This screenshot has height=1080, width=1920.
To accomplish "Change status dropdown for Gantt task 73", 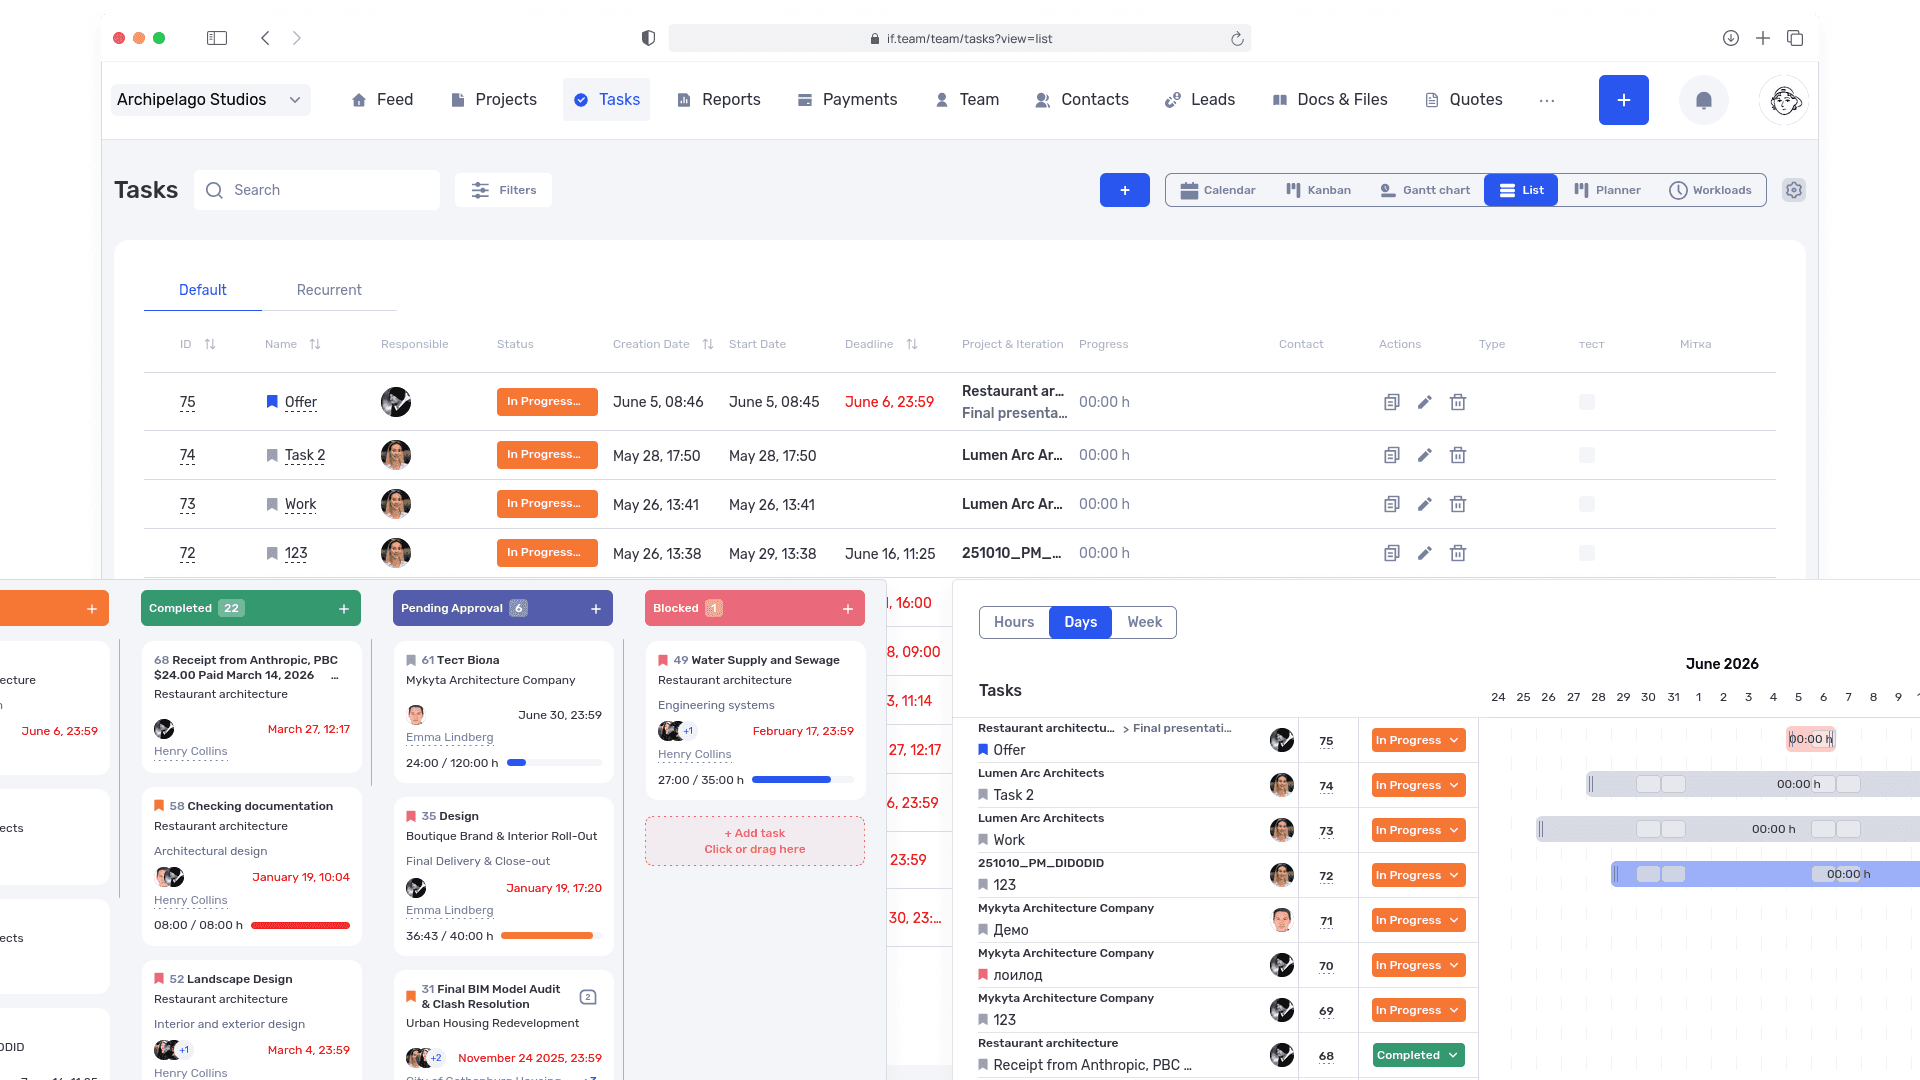I will pyautogui.click(x=1418, y=830).
